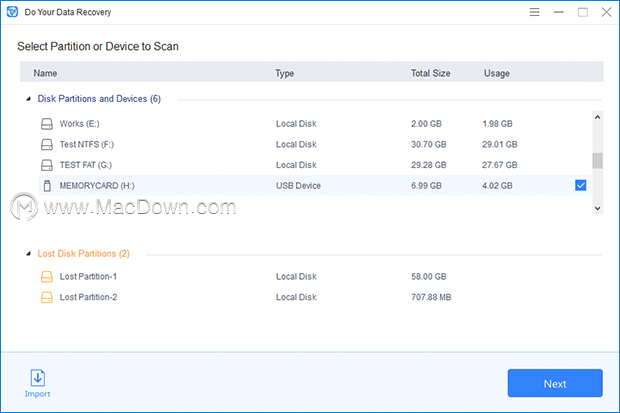The height and width of the screenshot is (413, 620).
Task: Sort by the Total Size column header
Action: coord(430,73)
